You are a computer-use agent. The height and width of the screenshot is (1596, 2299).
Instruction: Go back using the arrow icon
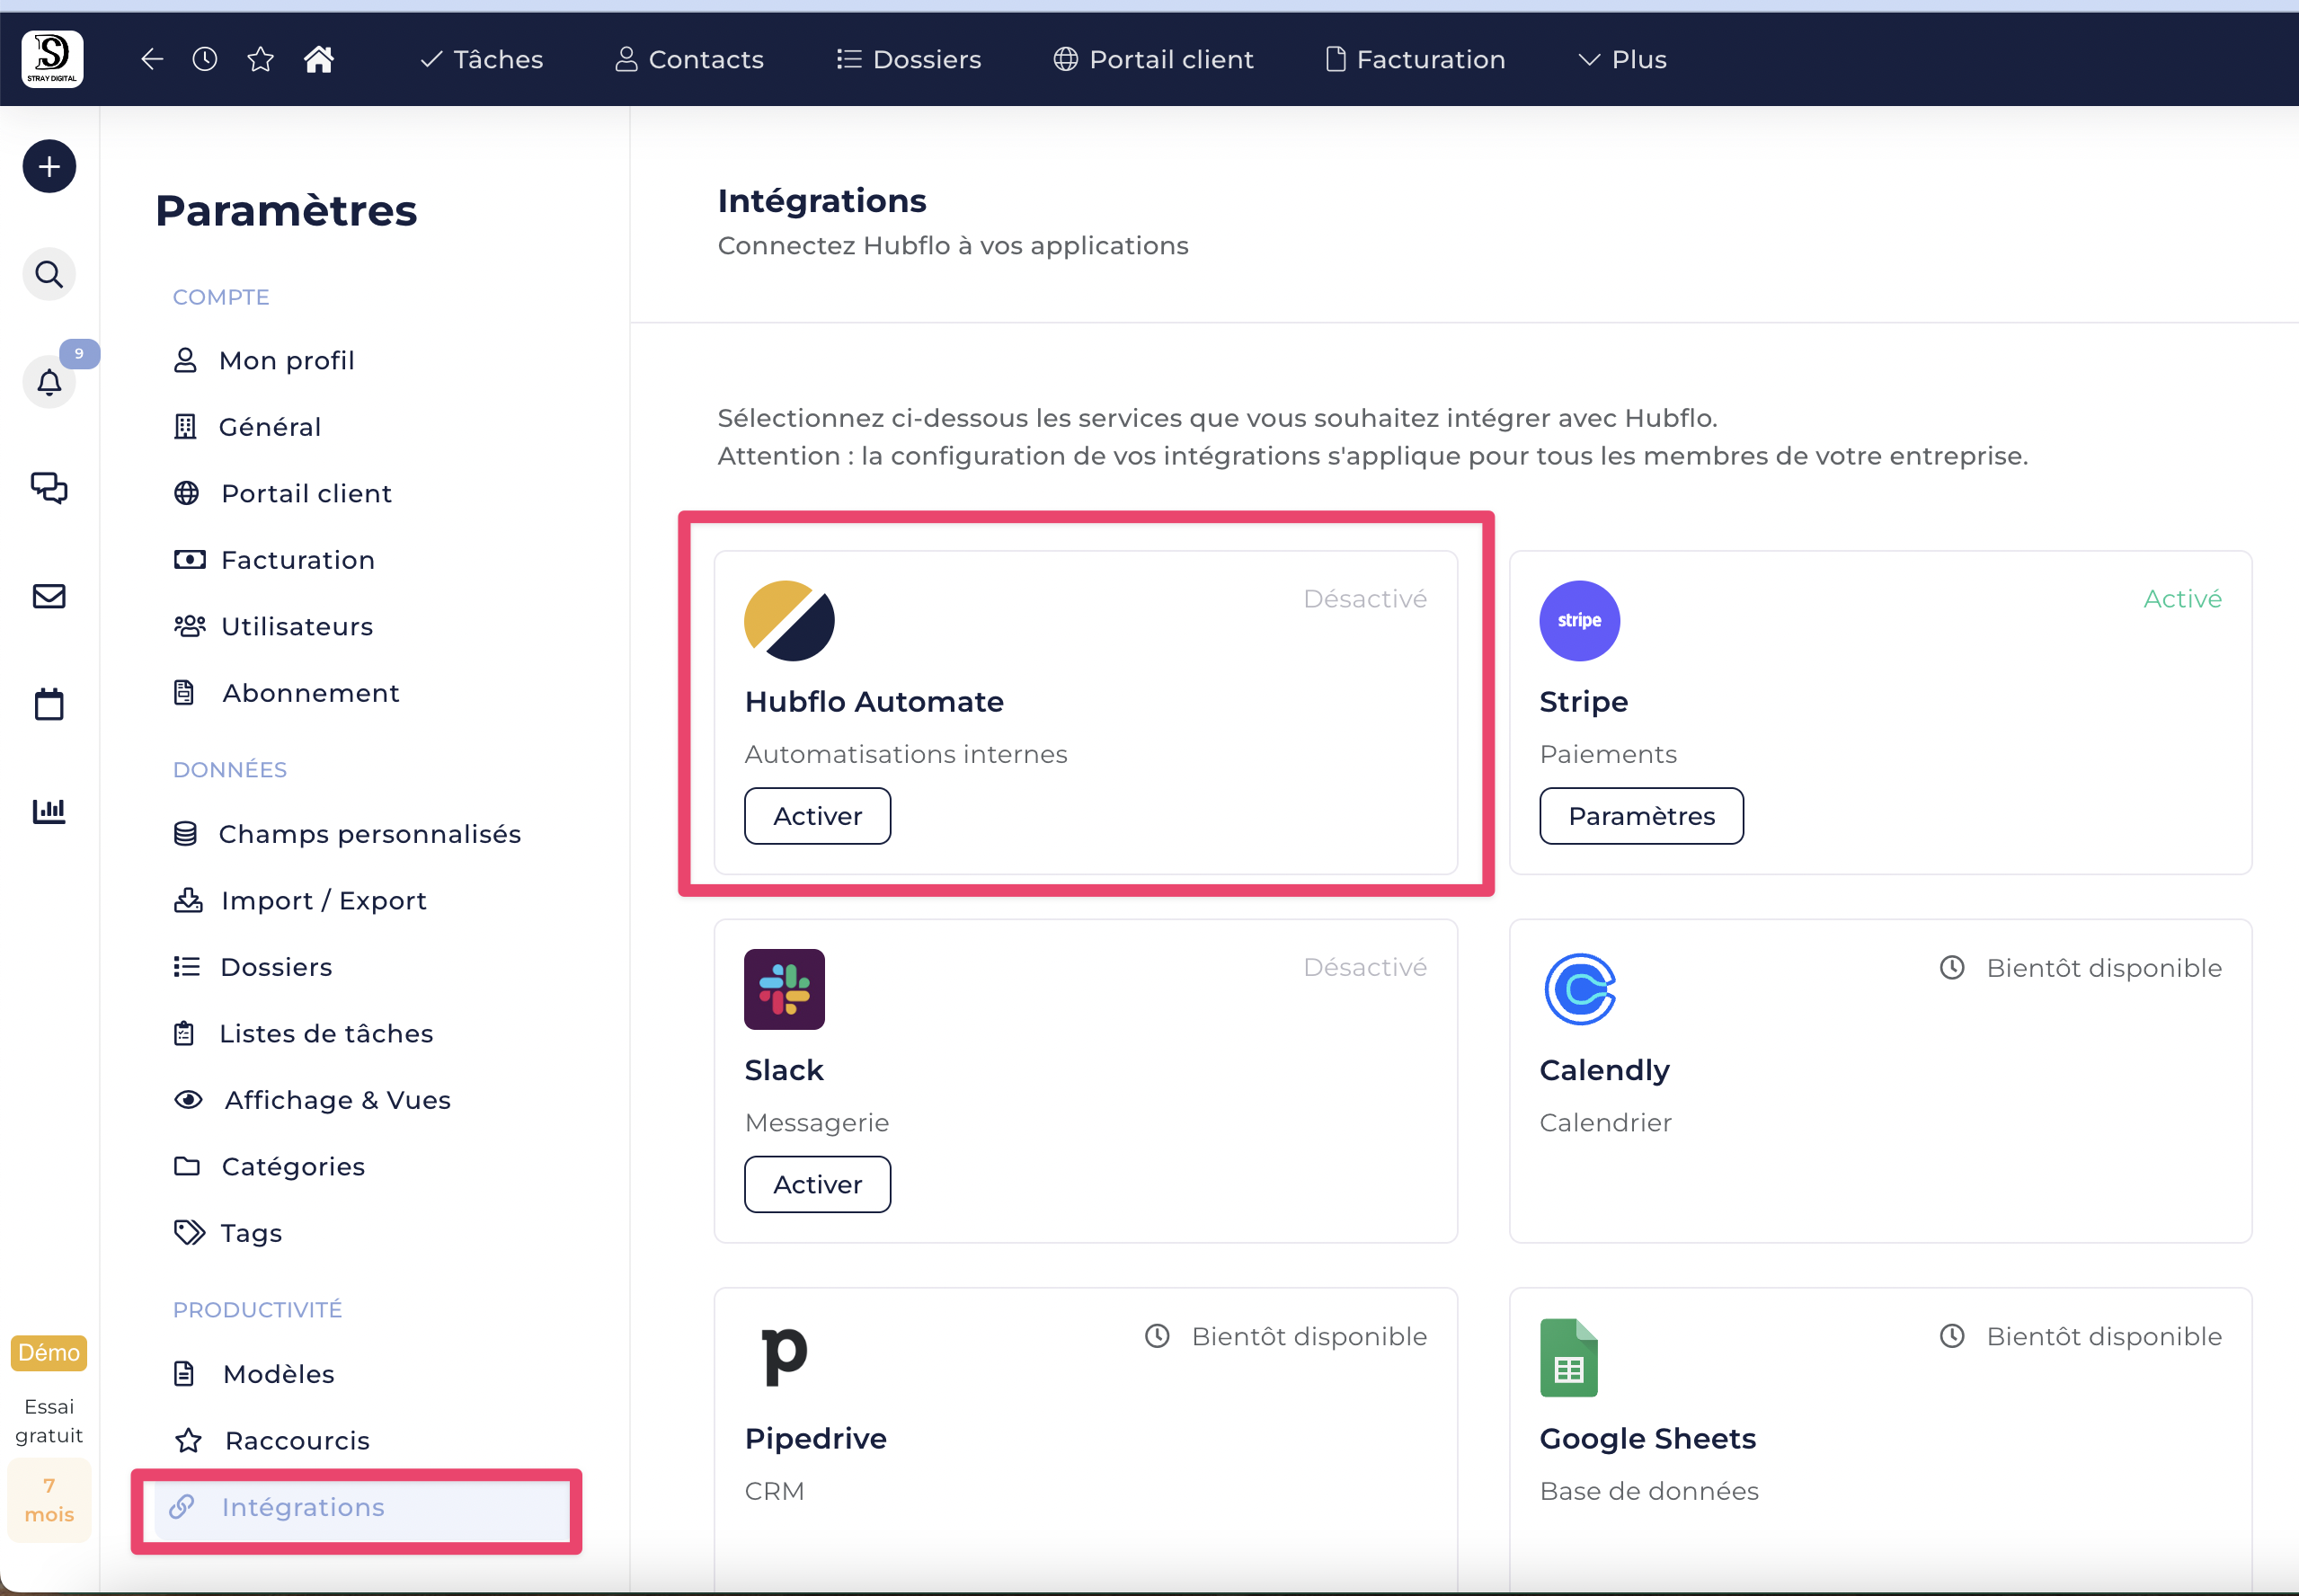click(x=152, y=59)
